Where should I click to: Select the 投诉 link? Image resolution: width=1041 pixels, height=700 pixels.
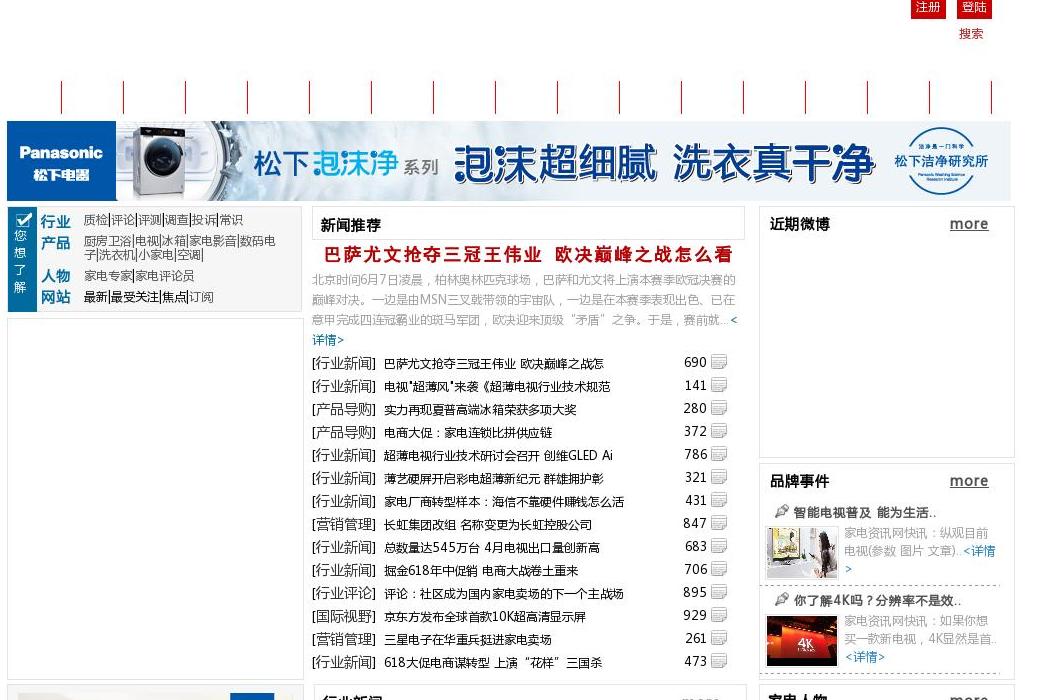point(204,220)
